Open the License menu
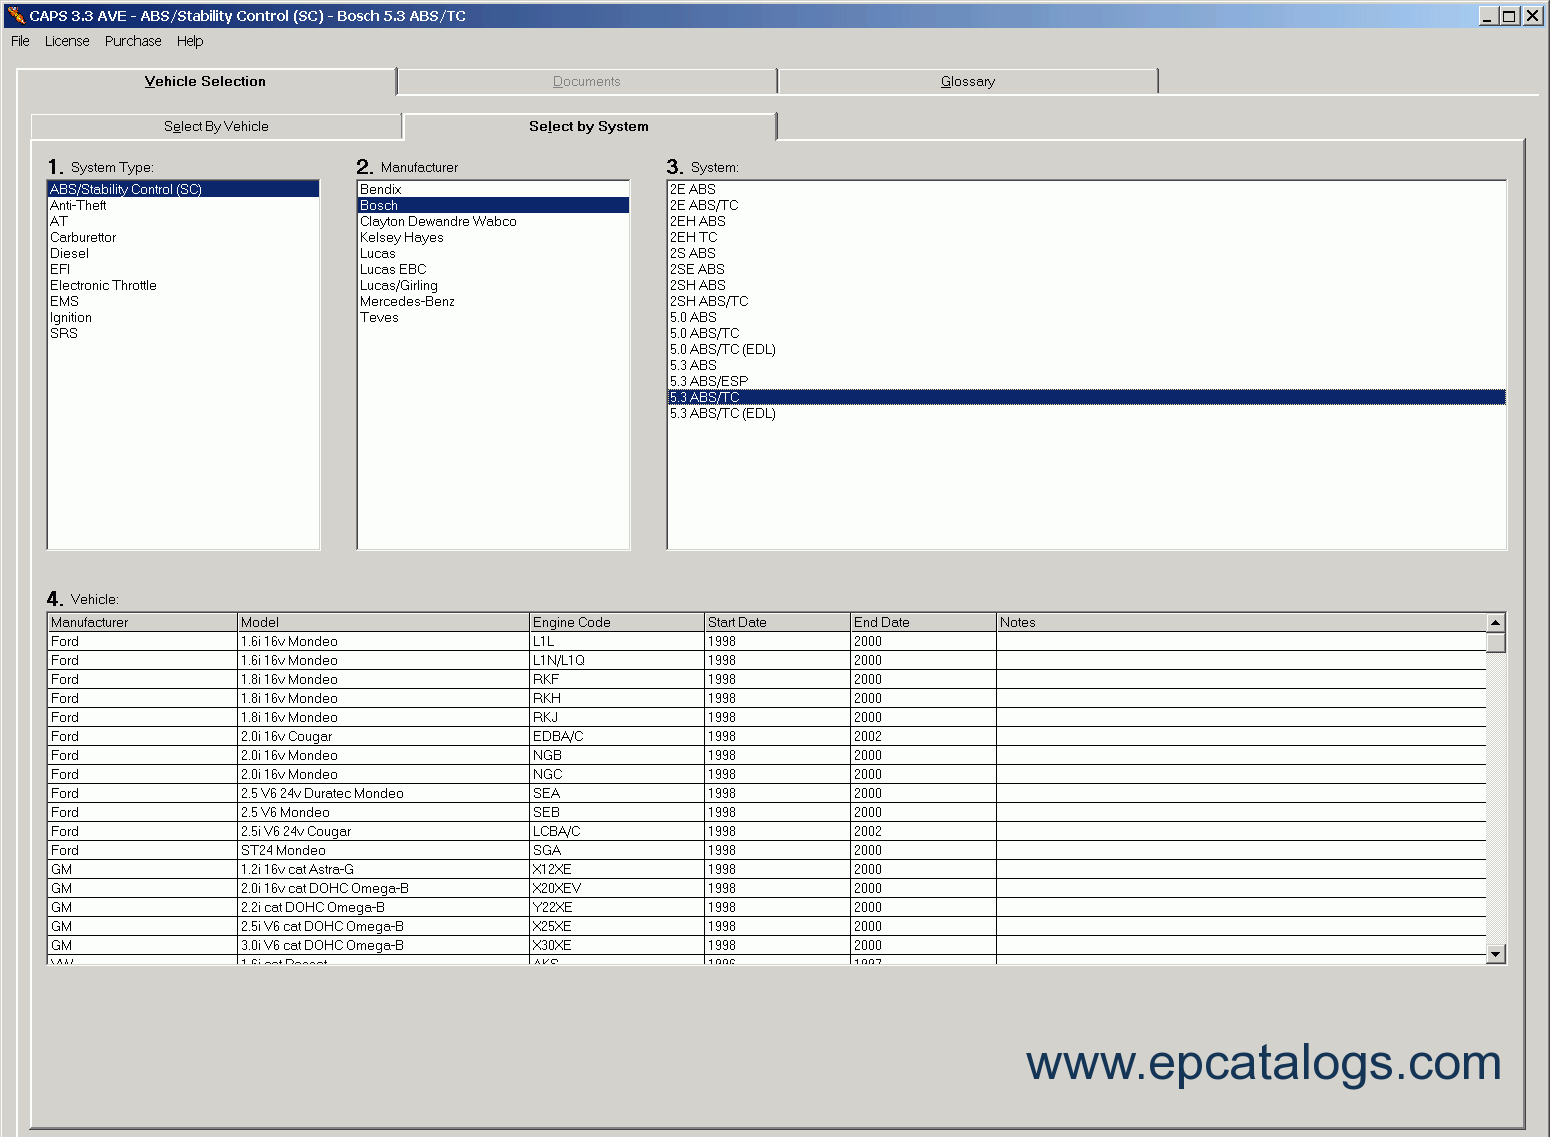This screenshot has height=1137, width=1550. [x=67, y=41]
